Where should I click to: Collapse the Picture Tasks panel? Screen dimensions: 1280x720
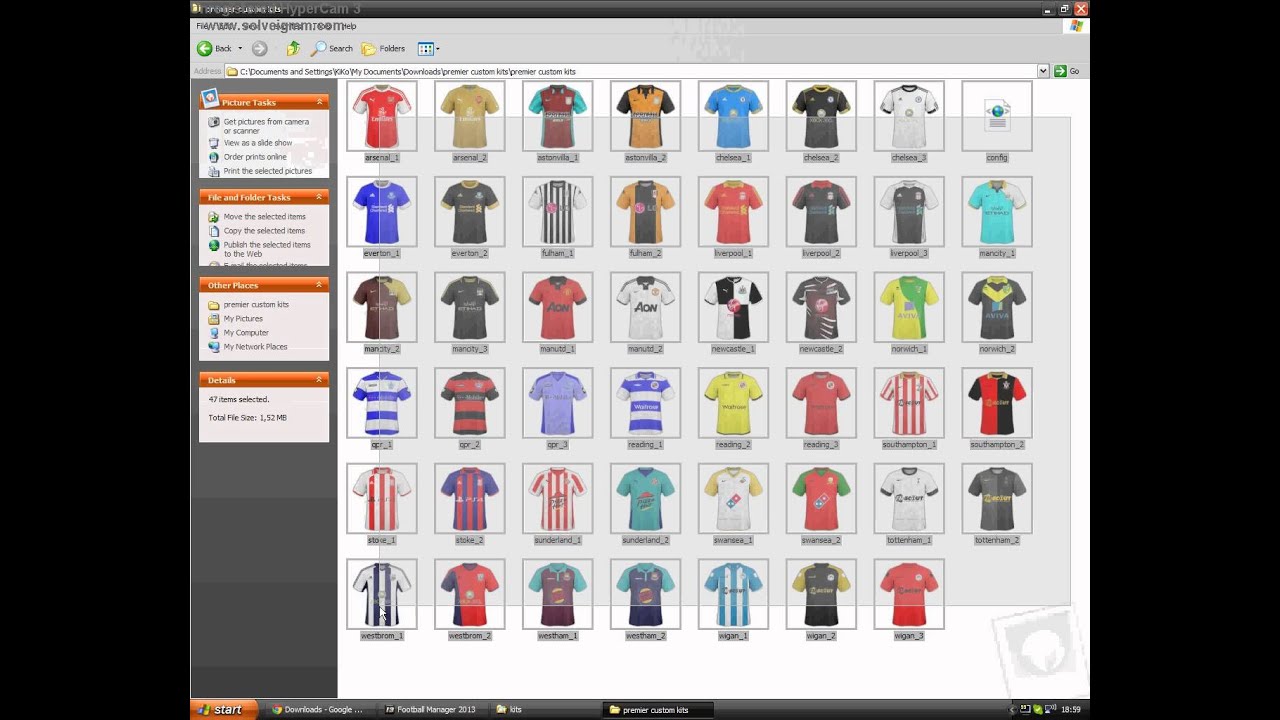(x=320, y=102)
